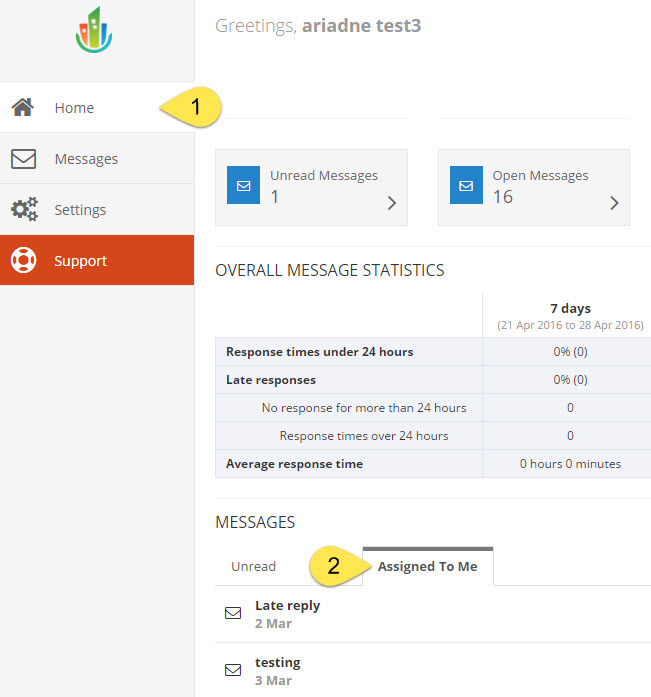Click the blue Open Messages envelope icon

point(466,186)
